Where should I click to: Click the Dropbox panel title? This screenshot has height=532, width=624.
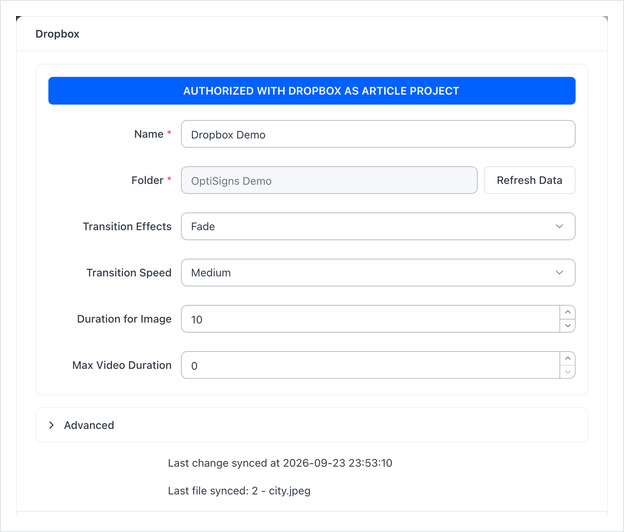click(57, 34)
